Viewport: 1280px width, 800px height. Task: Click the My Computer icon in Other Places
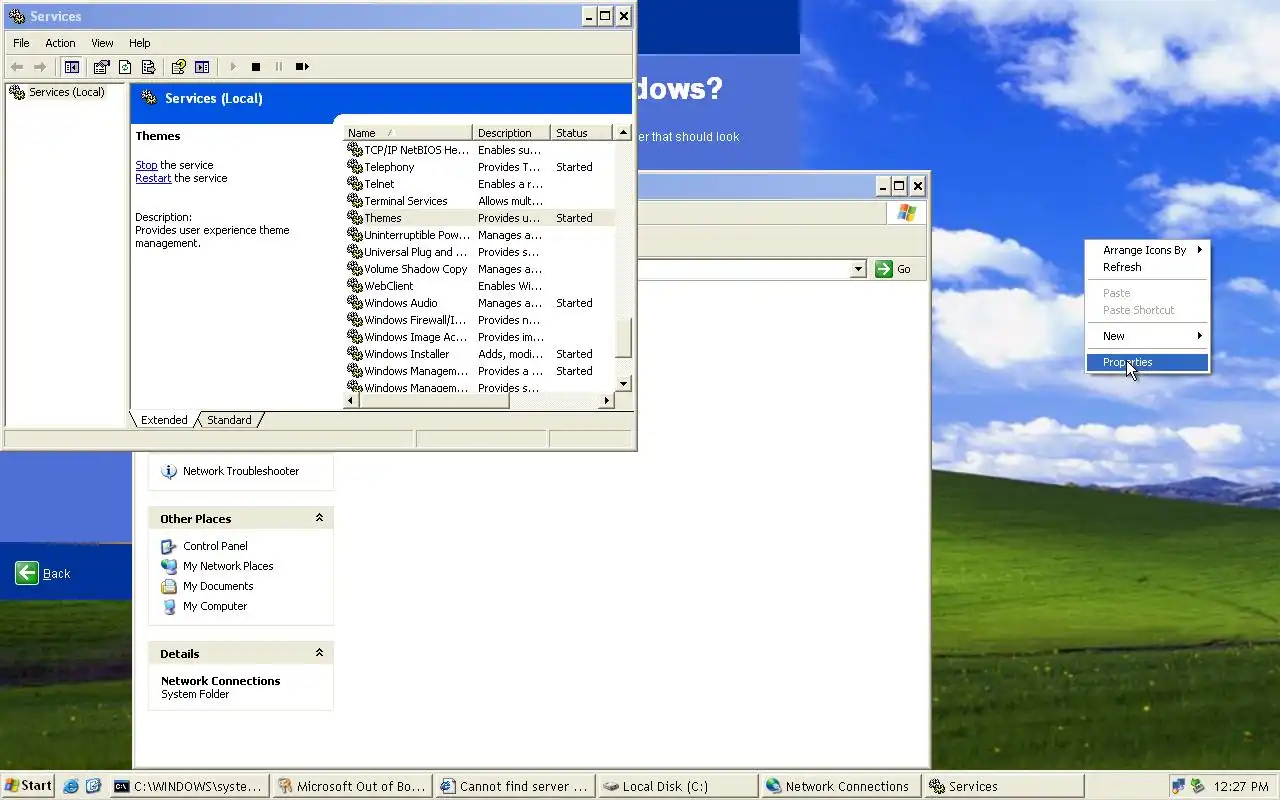tap(169, 606)
